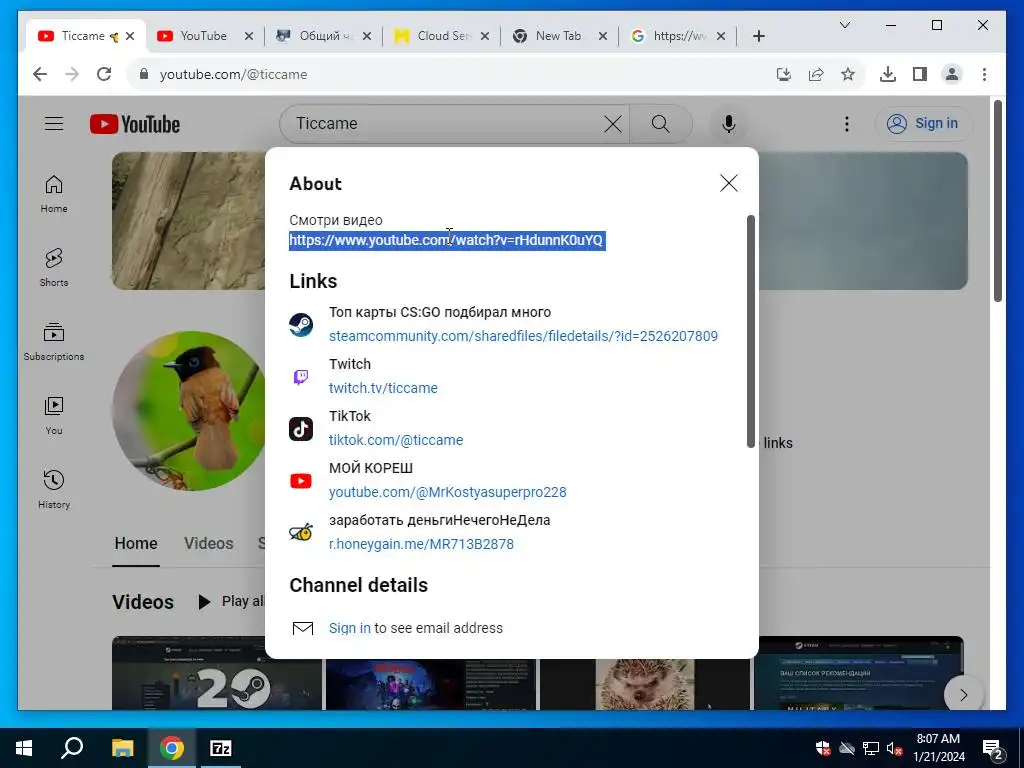
Task: Select the channel Videos tab
Action: click(208, 543)
